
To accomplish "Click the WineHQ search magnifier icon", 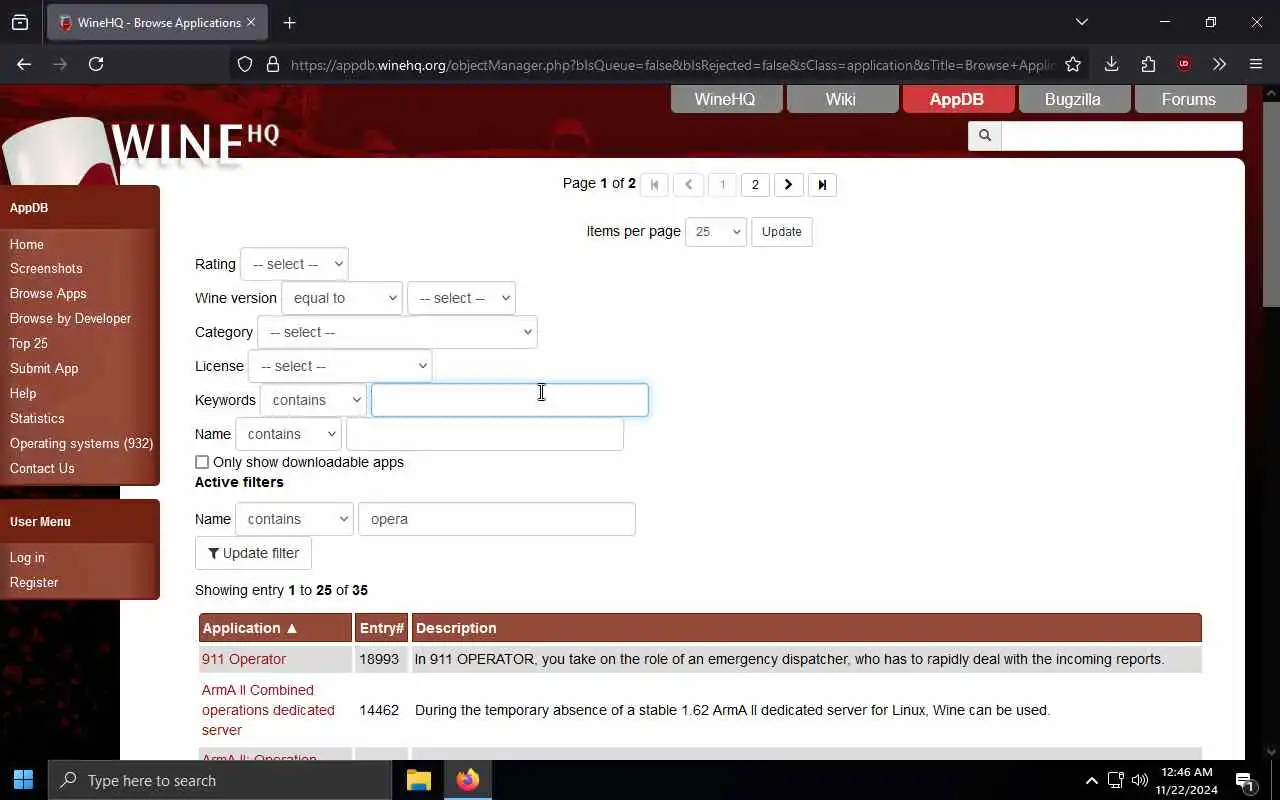I will 984,135.
